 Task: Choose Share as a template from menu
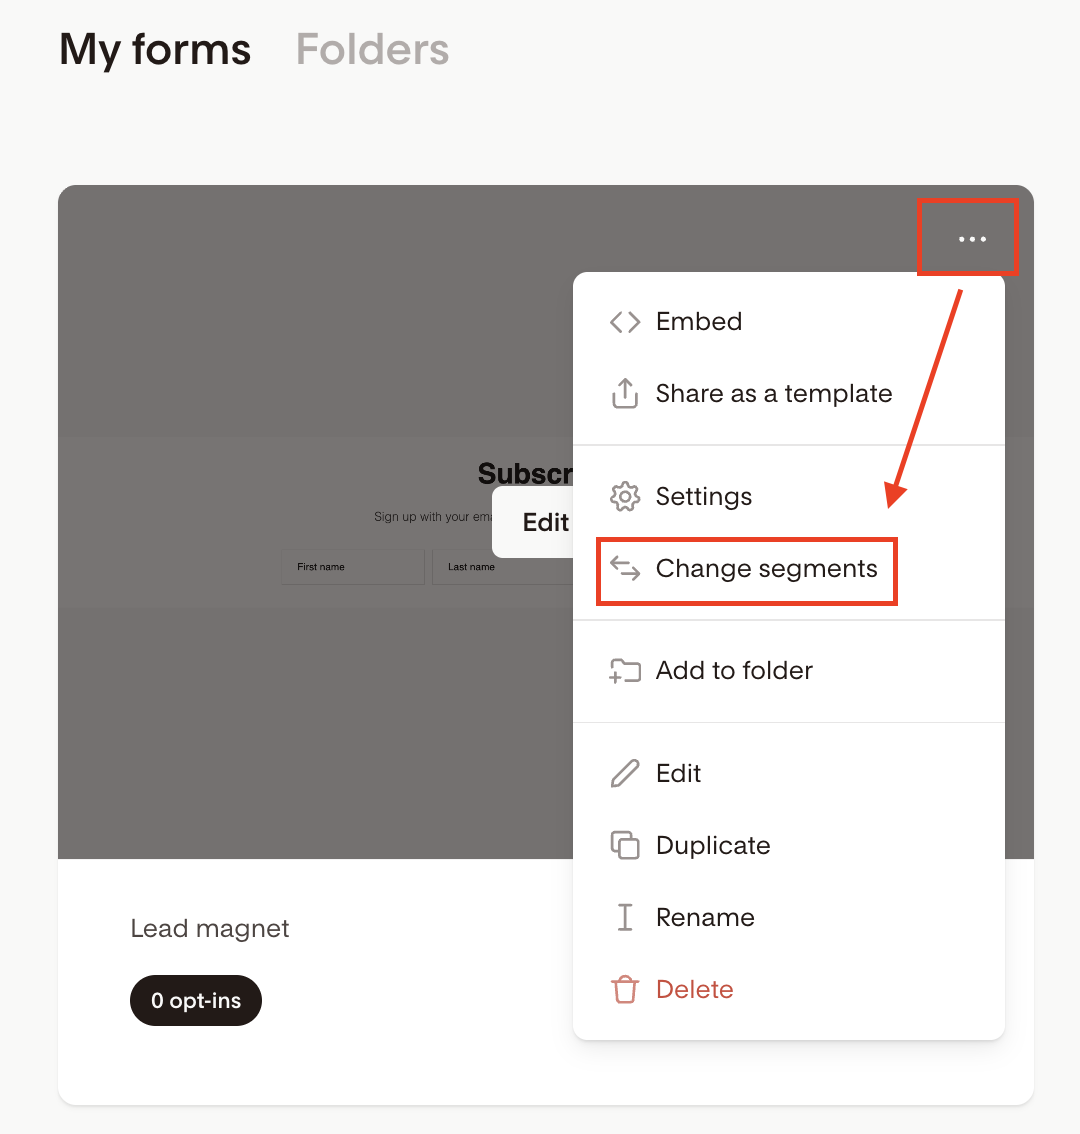click(773, 394)
